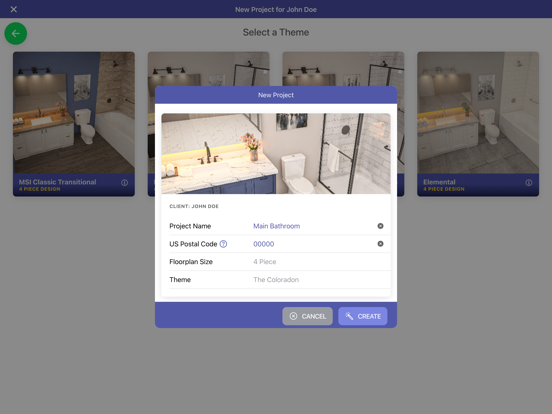
Task: Edit the postal code field '00000'
Action: point(264,244)
